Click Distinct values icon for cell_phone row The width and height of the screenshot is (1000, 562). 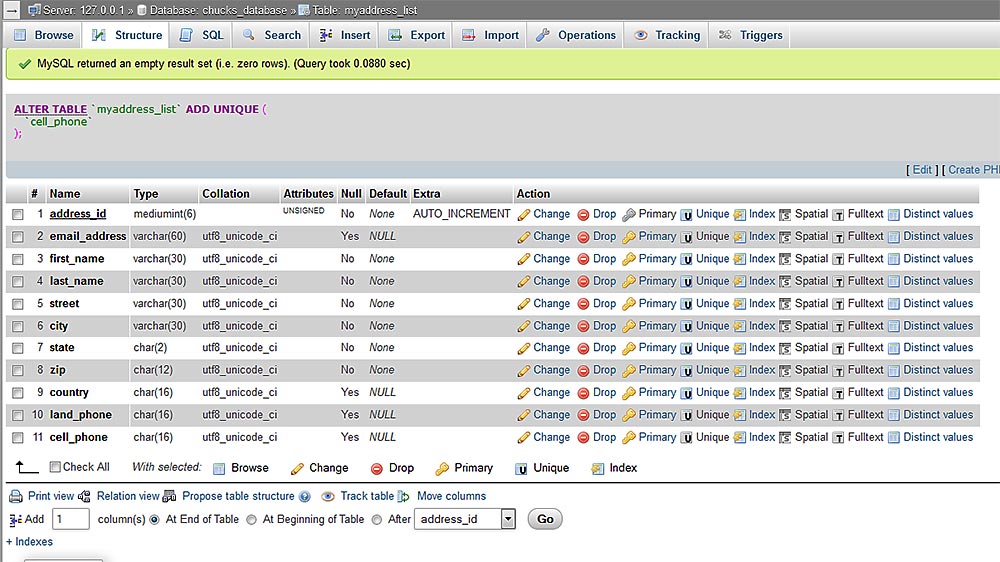click(x=893, y=438)
